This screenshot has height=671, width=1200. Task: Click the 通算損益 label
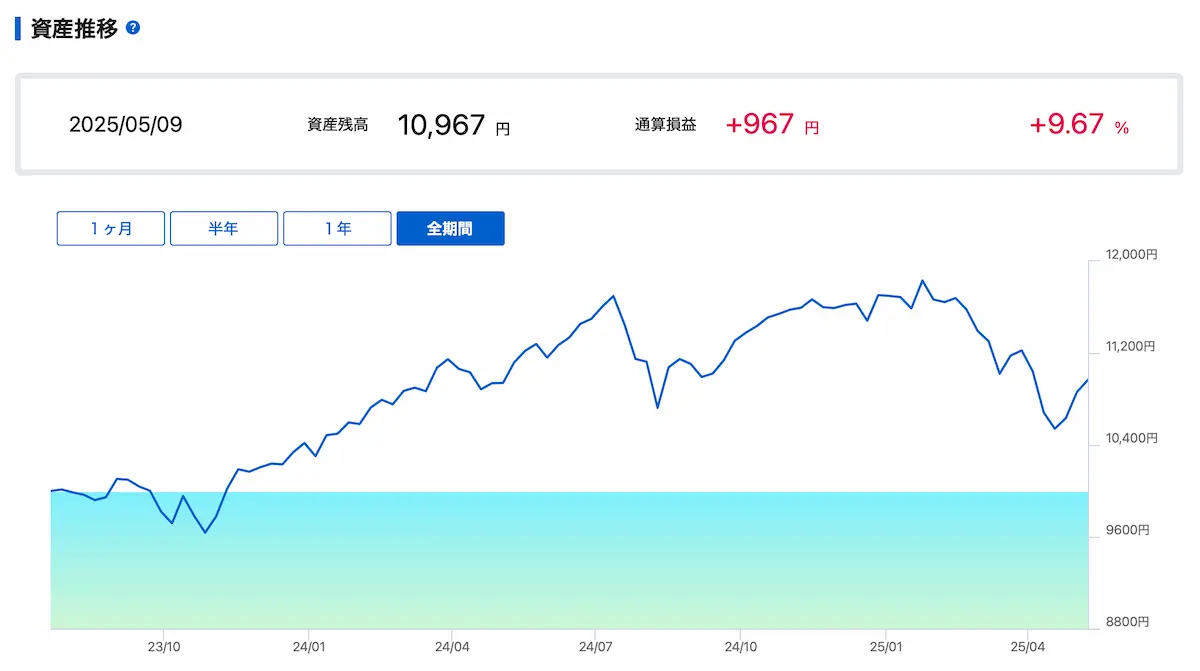coord(665,126)
